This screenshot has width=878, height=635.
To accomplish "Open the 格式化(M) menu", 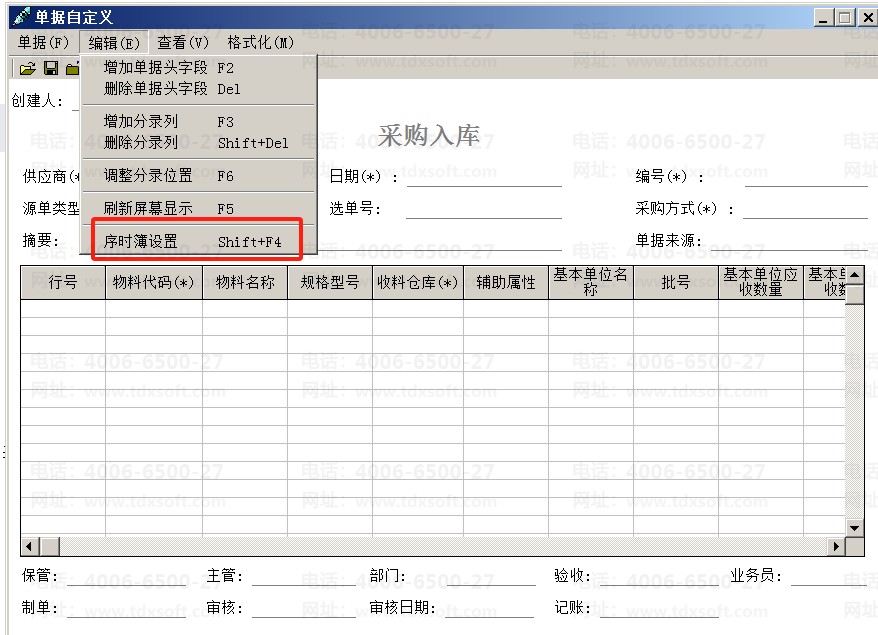I will point(260,43).
